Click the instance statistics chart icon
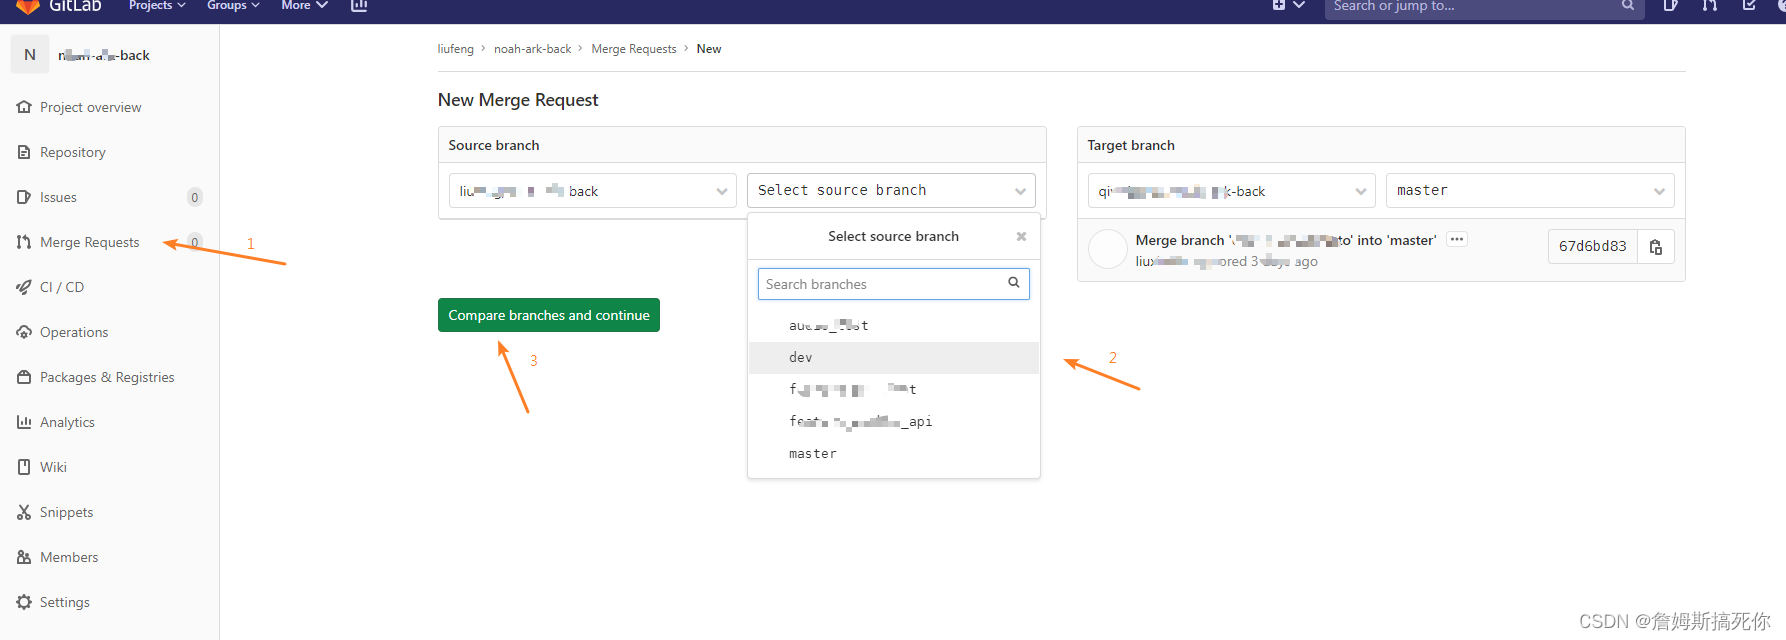 359,6
